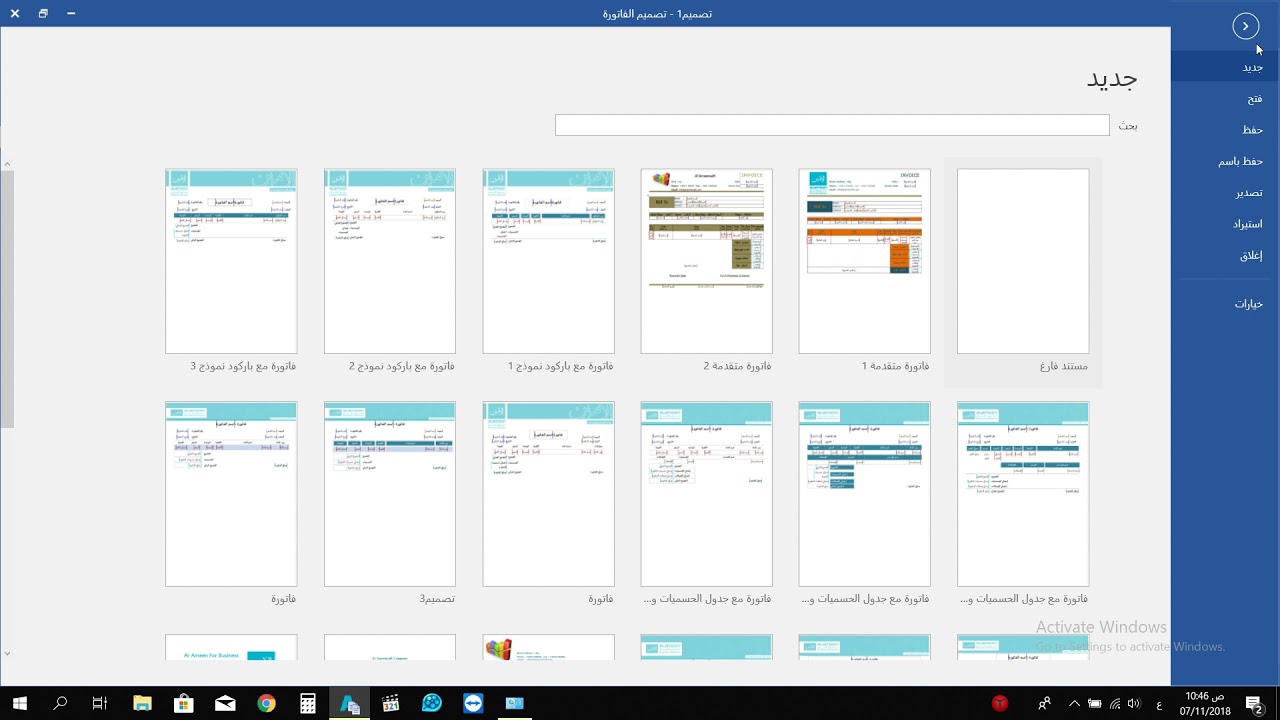The width and height of the screenshot is (1280, 720).
Task: Click the فاتورة متقدمة 1 caption text
Action: [x=895, y=367]
